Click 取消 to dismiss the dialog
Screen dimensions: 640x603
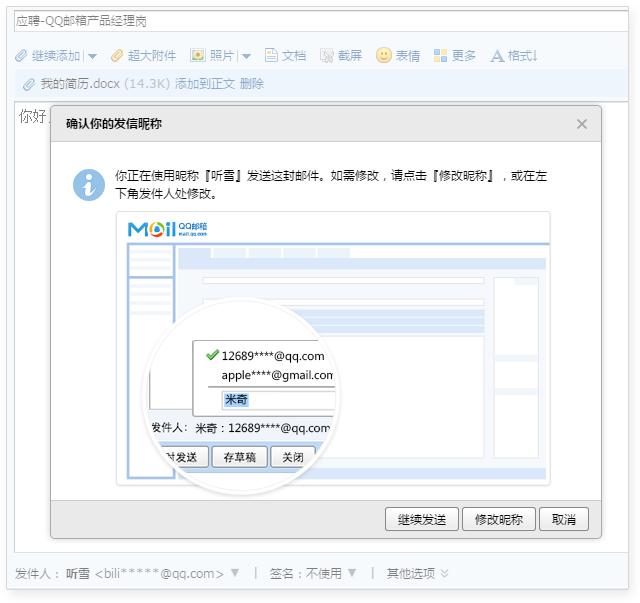(x=564, y=519)
